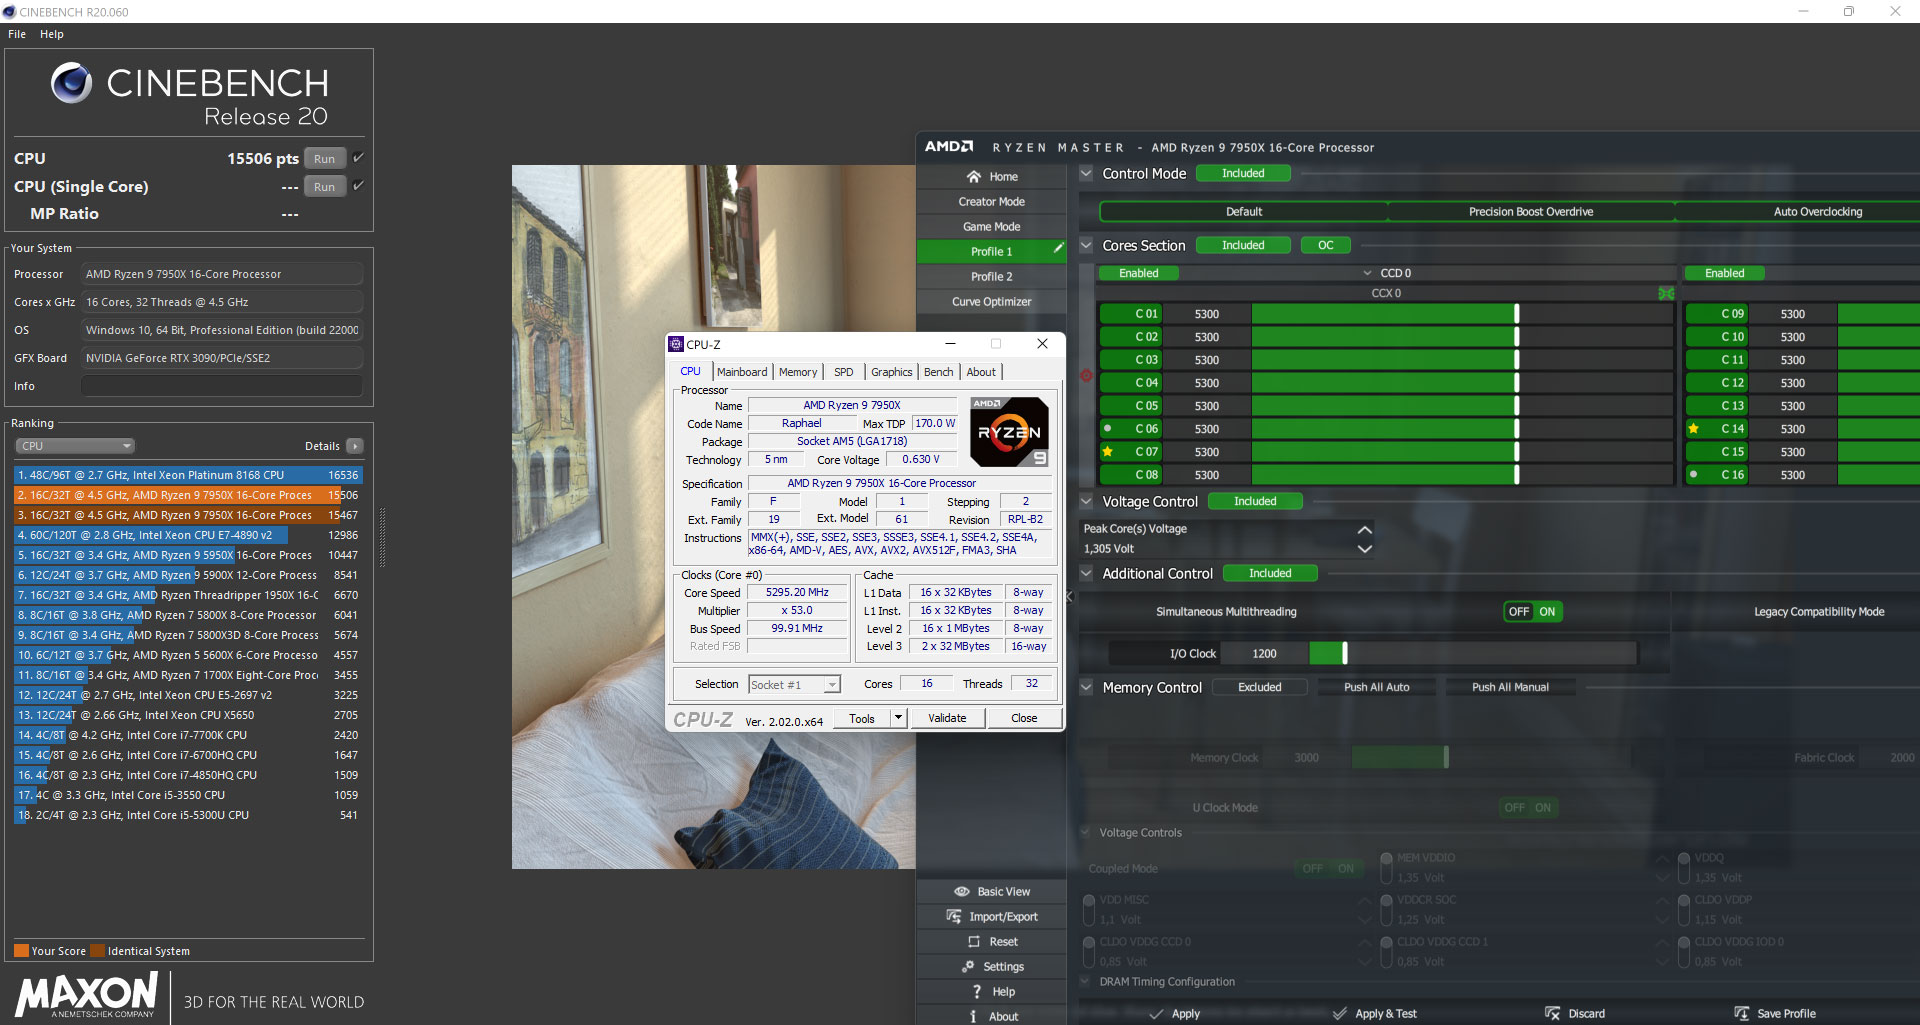Open the Cinebench Help menu

click(x=52, y=34)
